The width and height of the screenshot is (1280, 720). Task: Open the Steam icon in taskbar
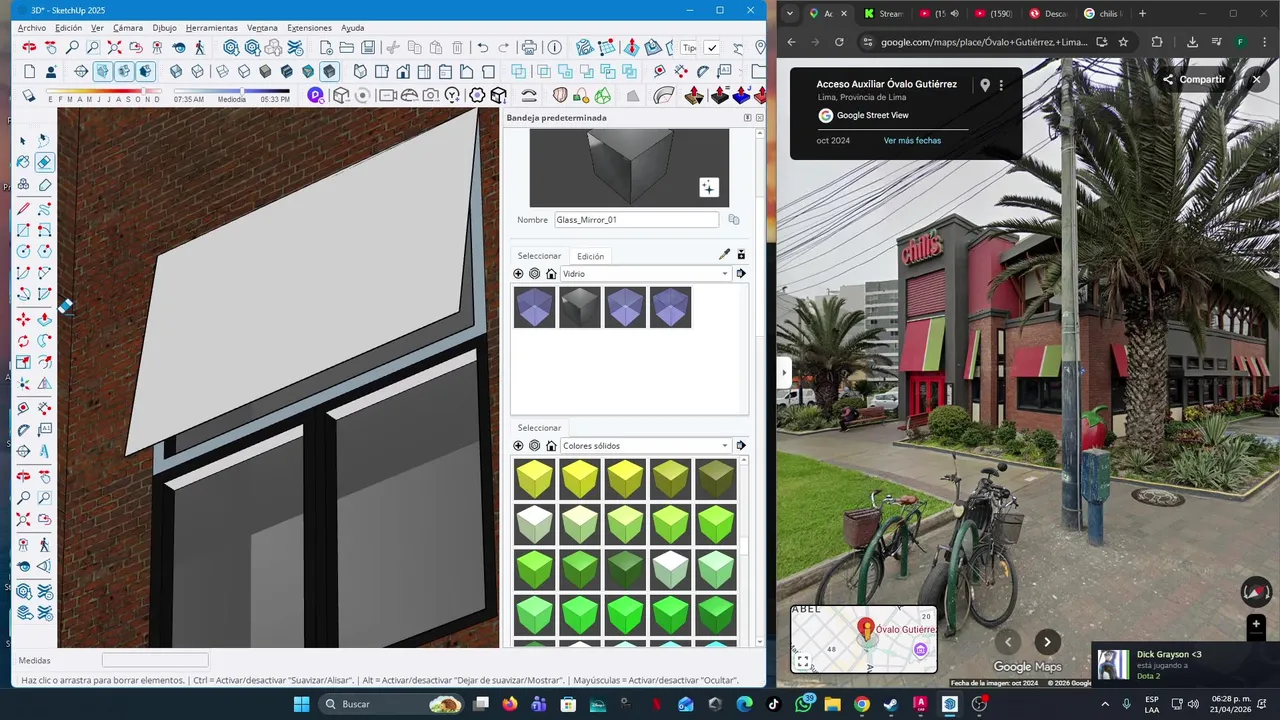(890, 704)
